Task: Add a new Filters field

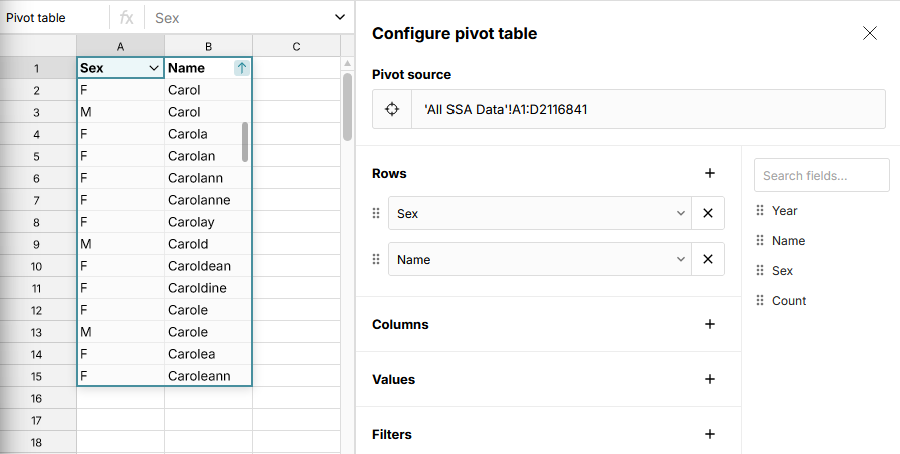Action: click(x=710, y=434)
